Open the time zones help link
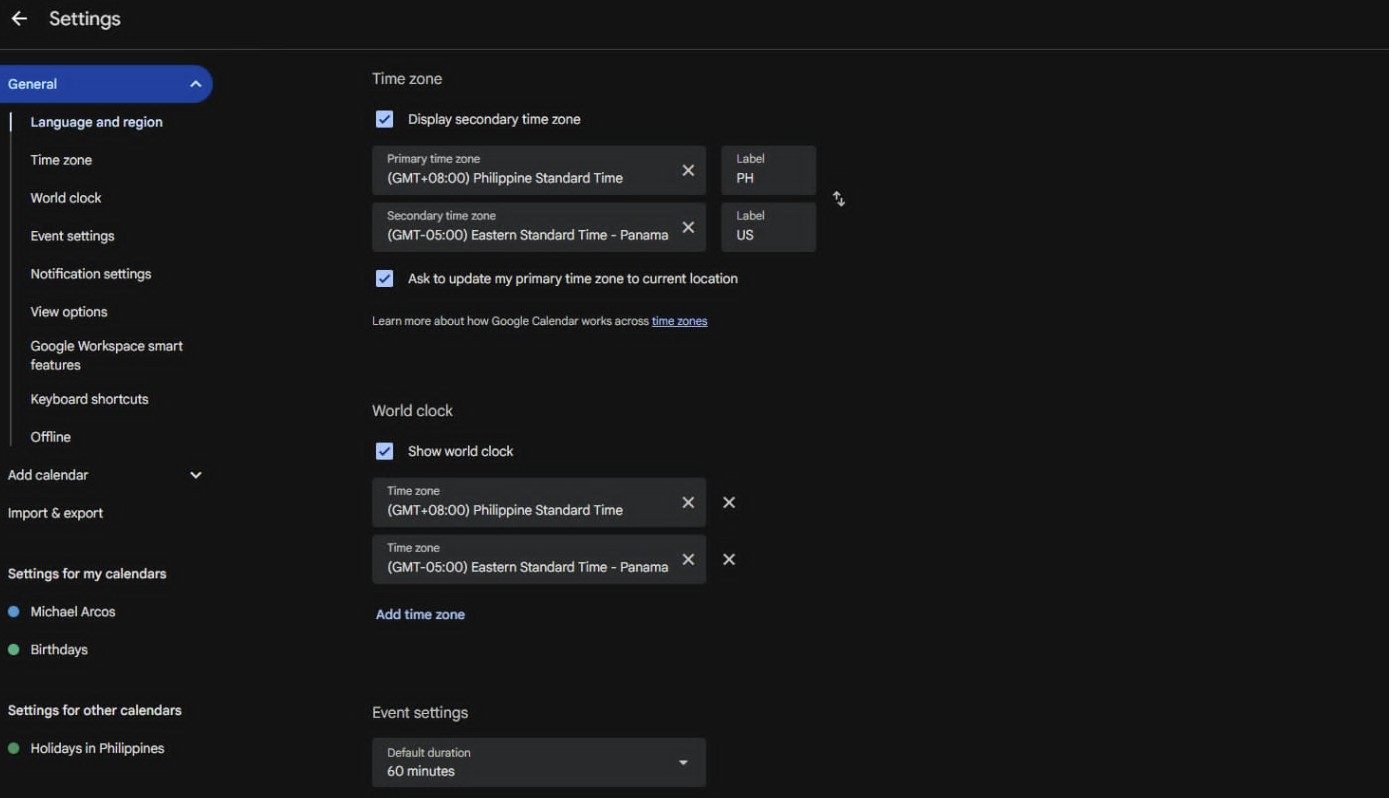Screen dimensions: 1389x798 (x=679, y=321)
